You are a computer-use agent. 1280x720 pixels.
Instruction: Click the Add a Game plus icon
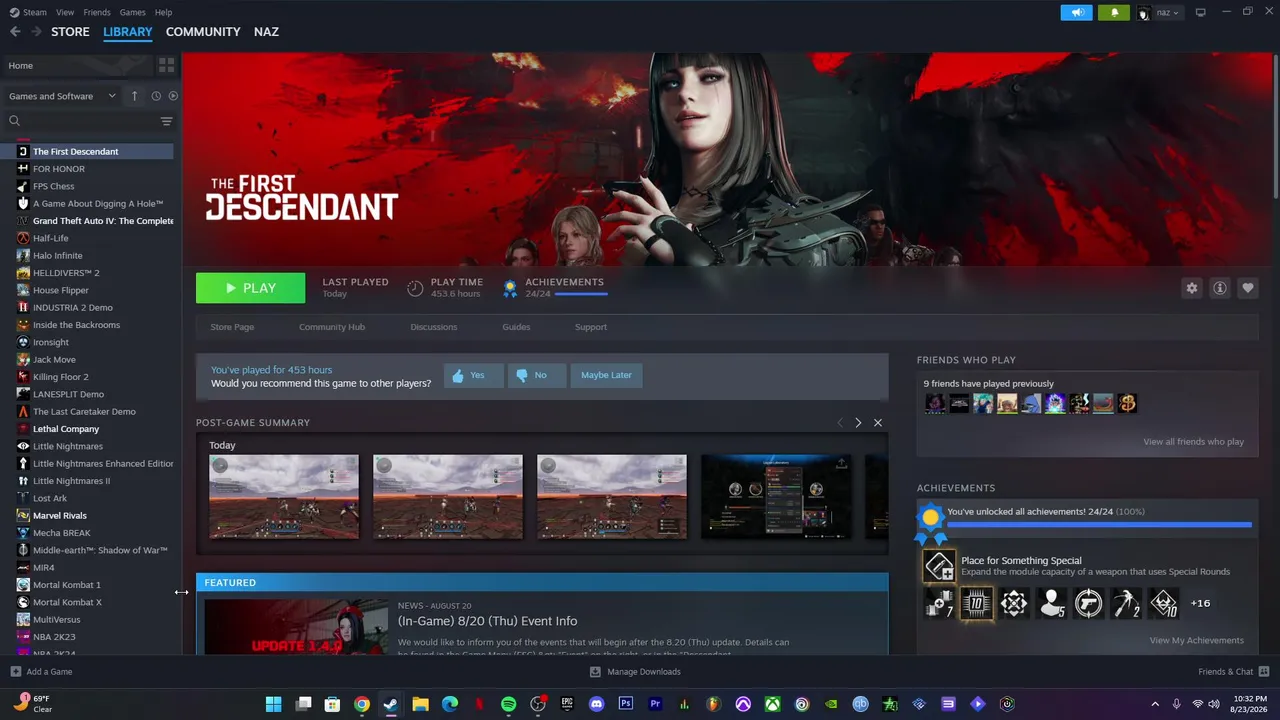[15, 672]
